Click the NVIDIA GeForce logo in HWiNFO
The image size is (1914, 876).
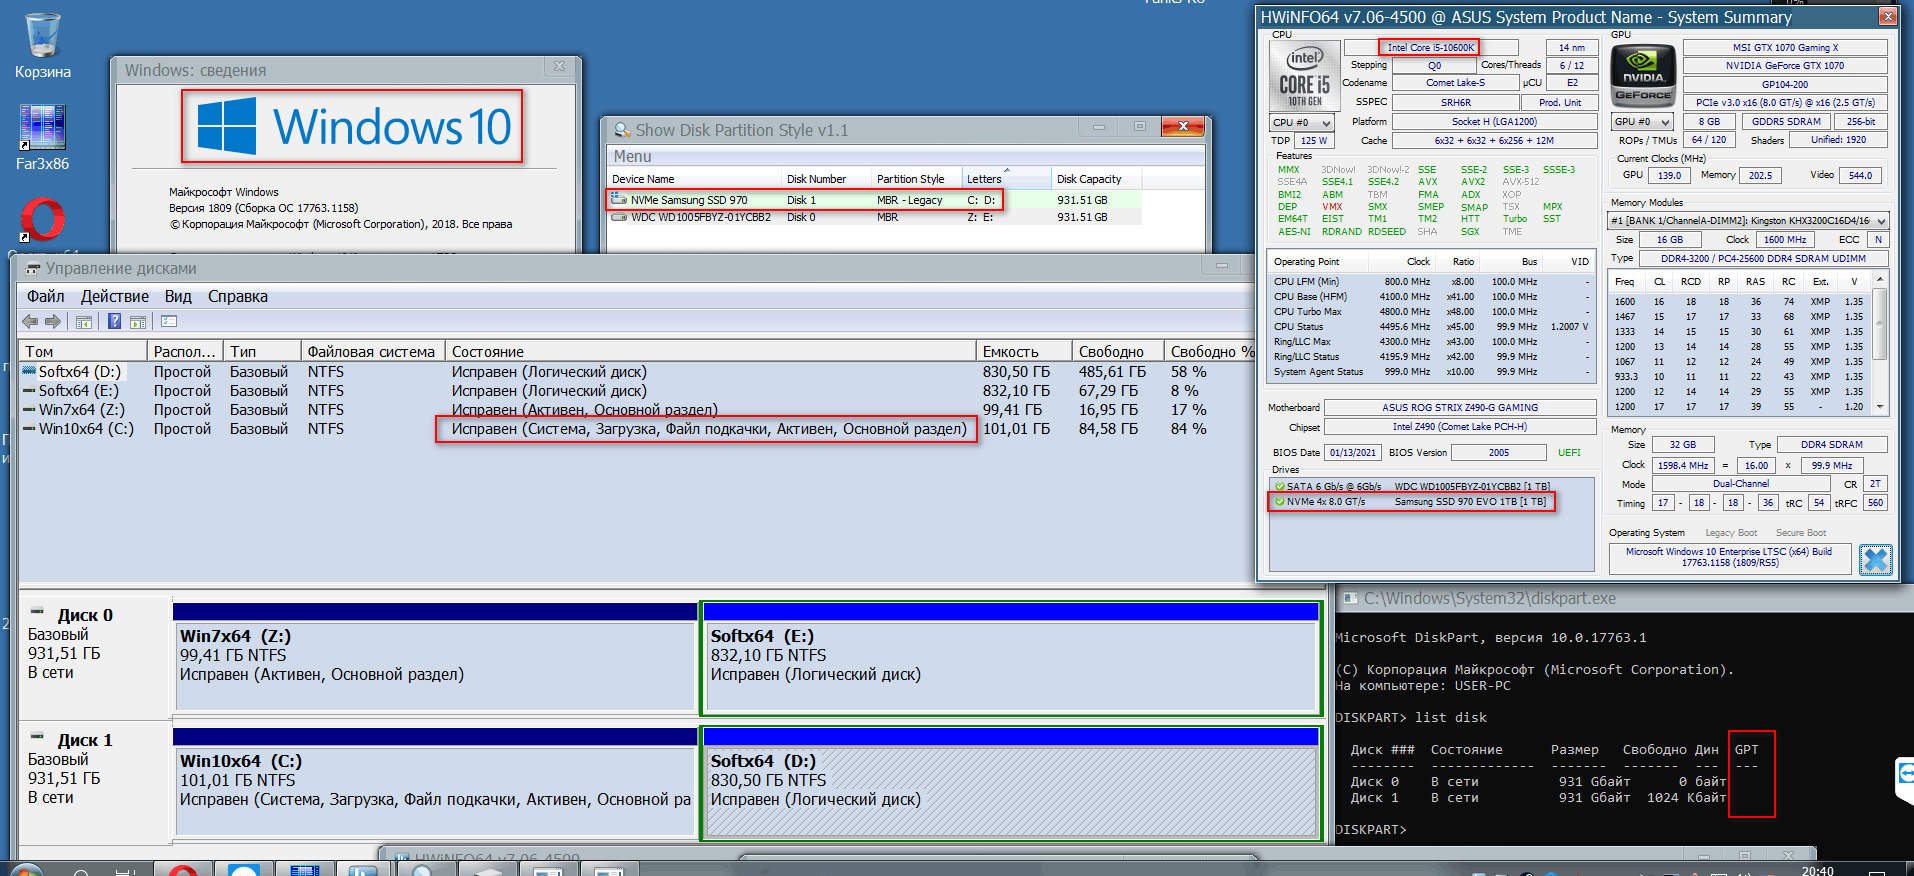point(1644,76)
